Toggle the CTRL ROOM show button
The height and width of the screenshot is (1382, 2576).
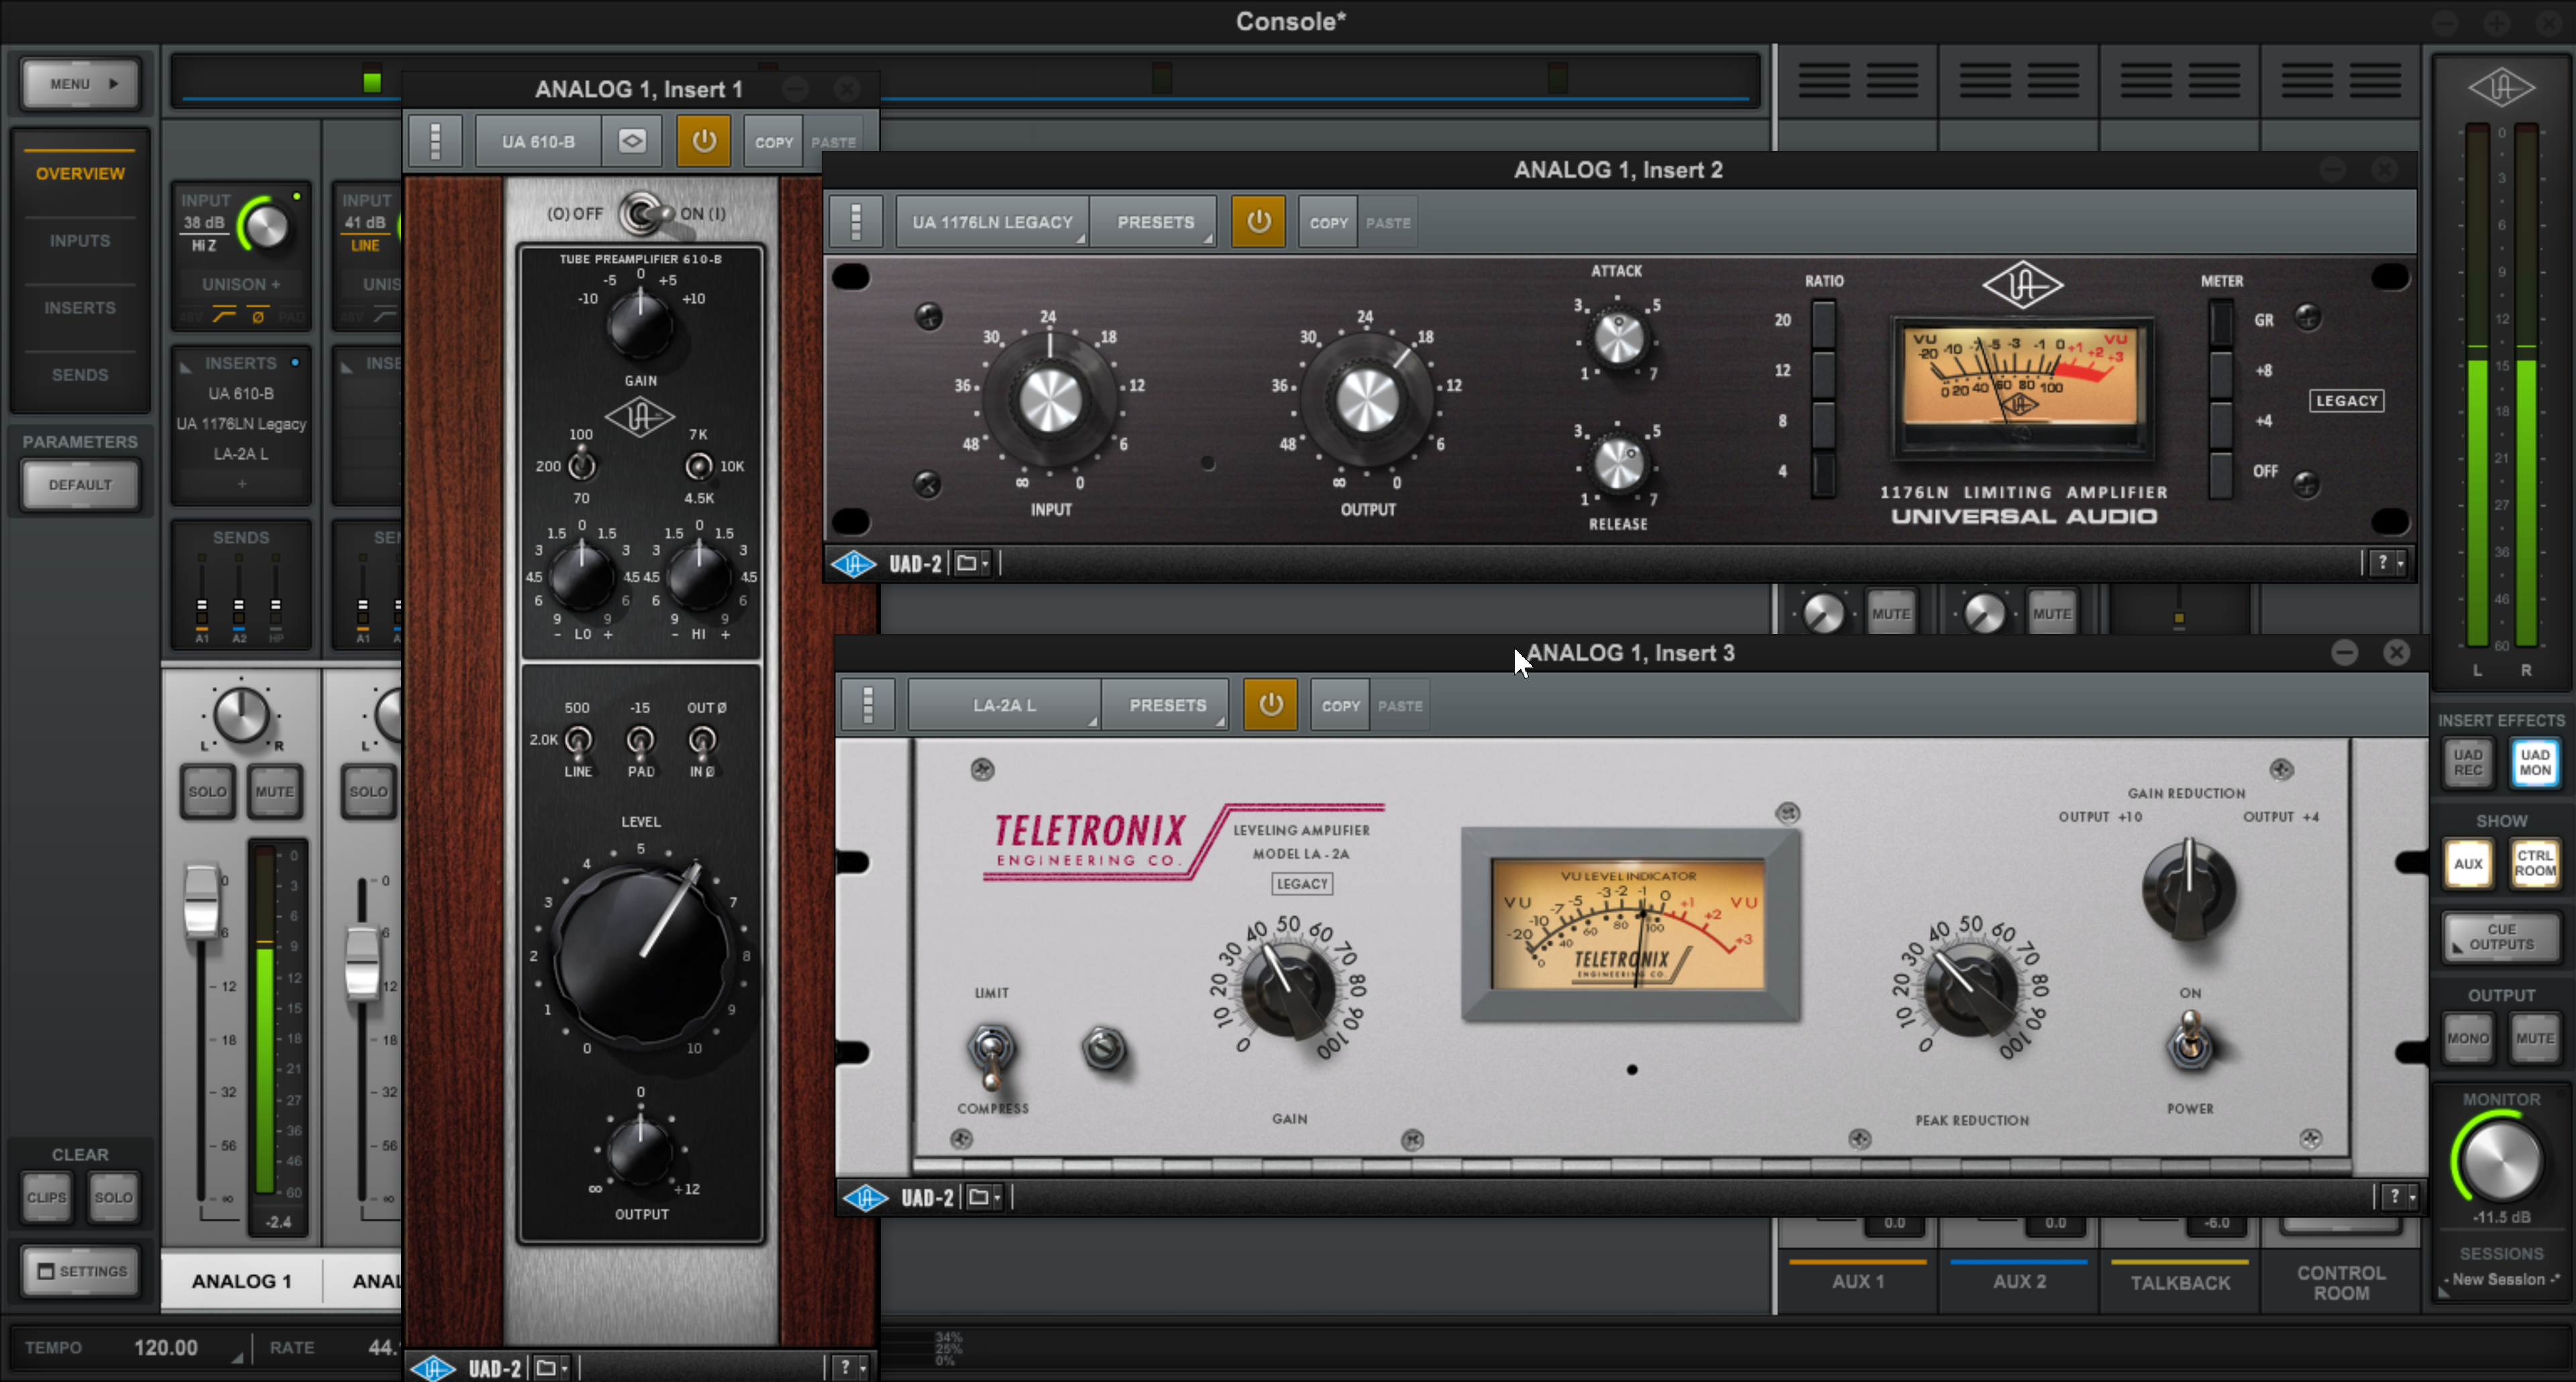2534,863
